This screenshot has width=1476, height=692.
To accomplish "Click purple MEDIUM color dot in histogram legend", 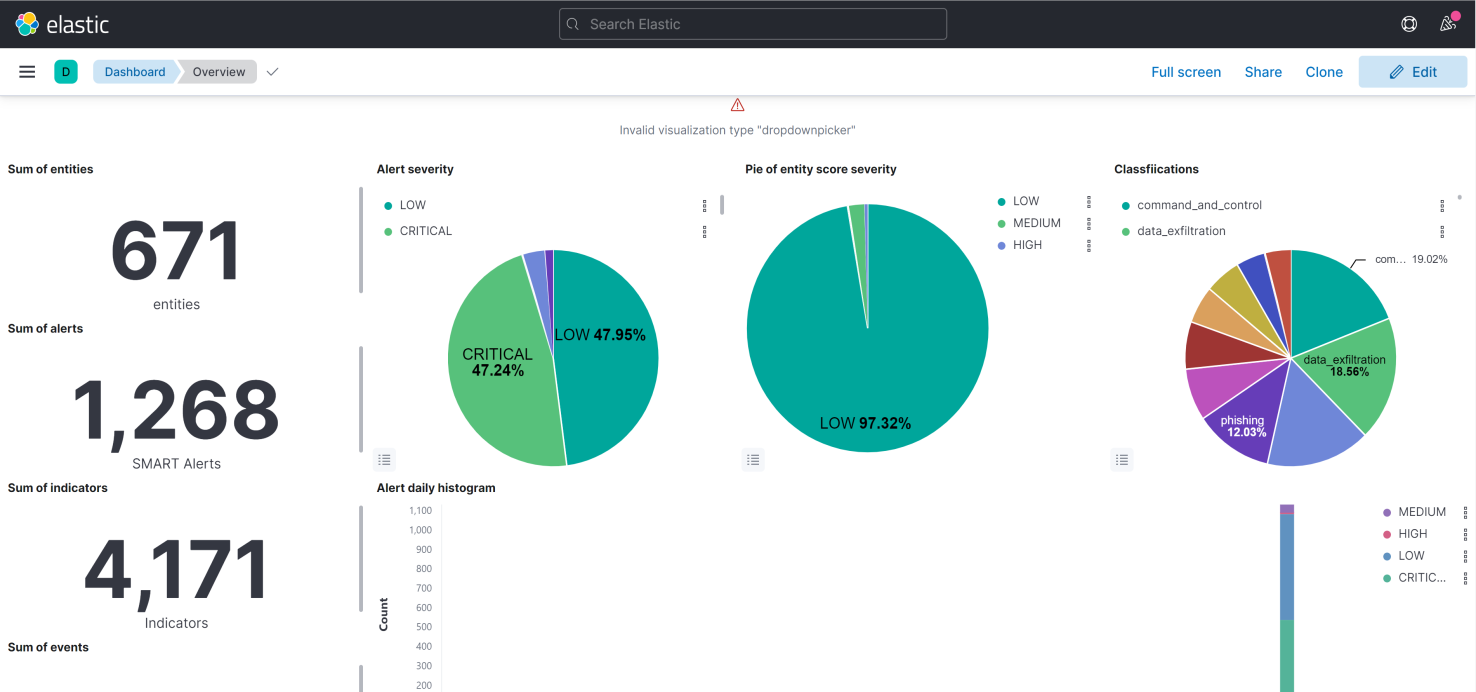I will [x=1387, y=512].
